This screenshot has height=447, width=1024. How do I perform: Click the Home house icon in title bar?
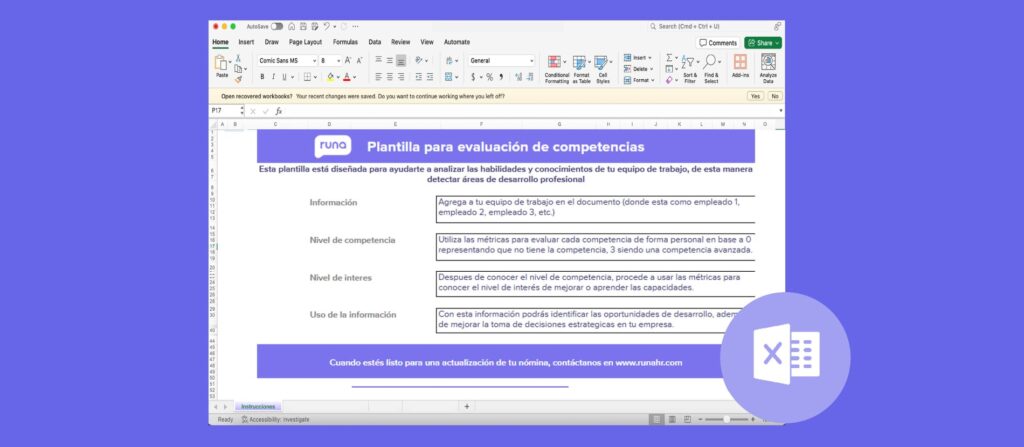click(x=291, y=26)
